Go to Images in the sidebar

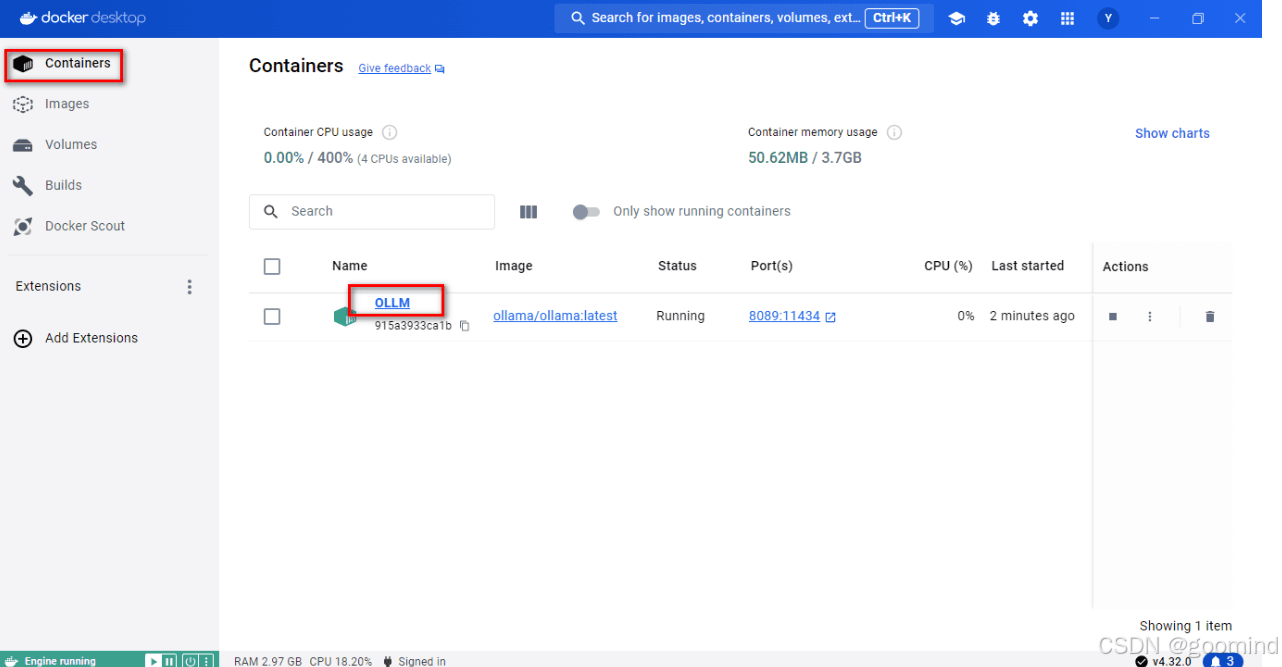click(x=109, y=104)
